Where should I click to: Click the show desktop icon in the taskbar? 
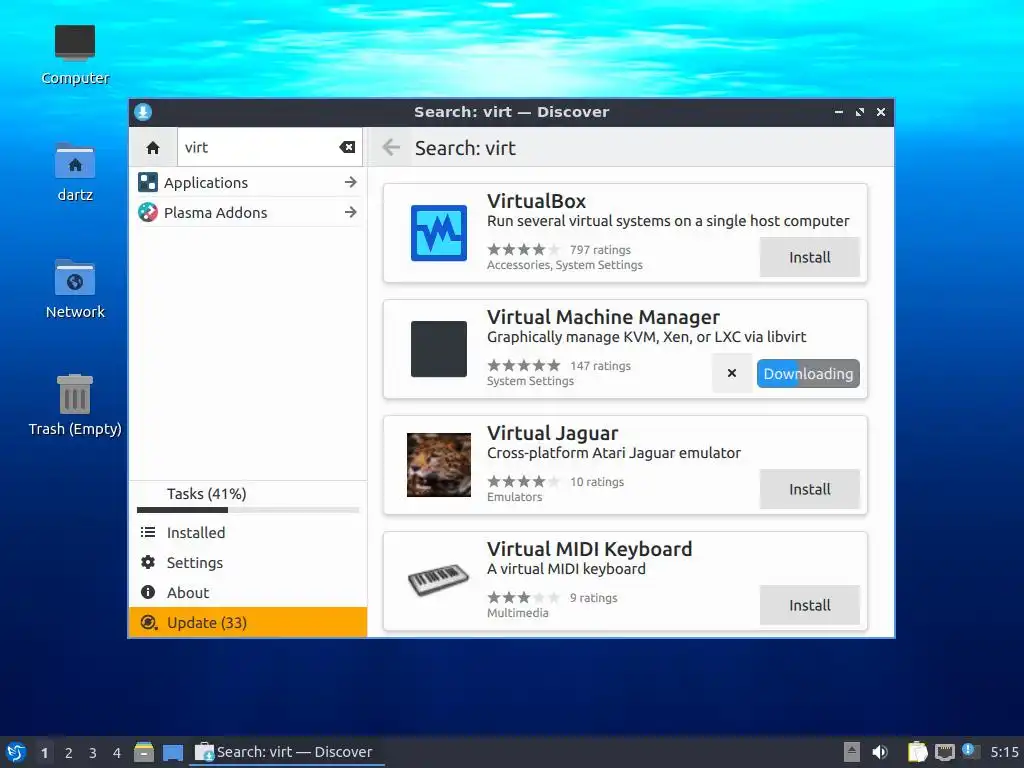pyautogui.click(x=173, y=753)
